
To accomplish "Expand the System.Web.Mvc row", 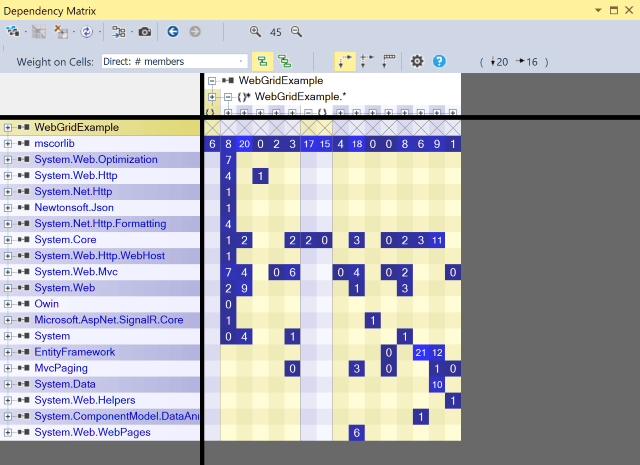I will pyautogui.click(x=7, y=272).
